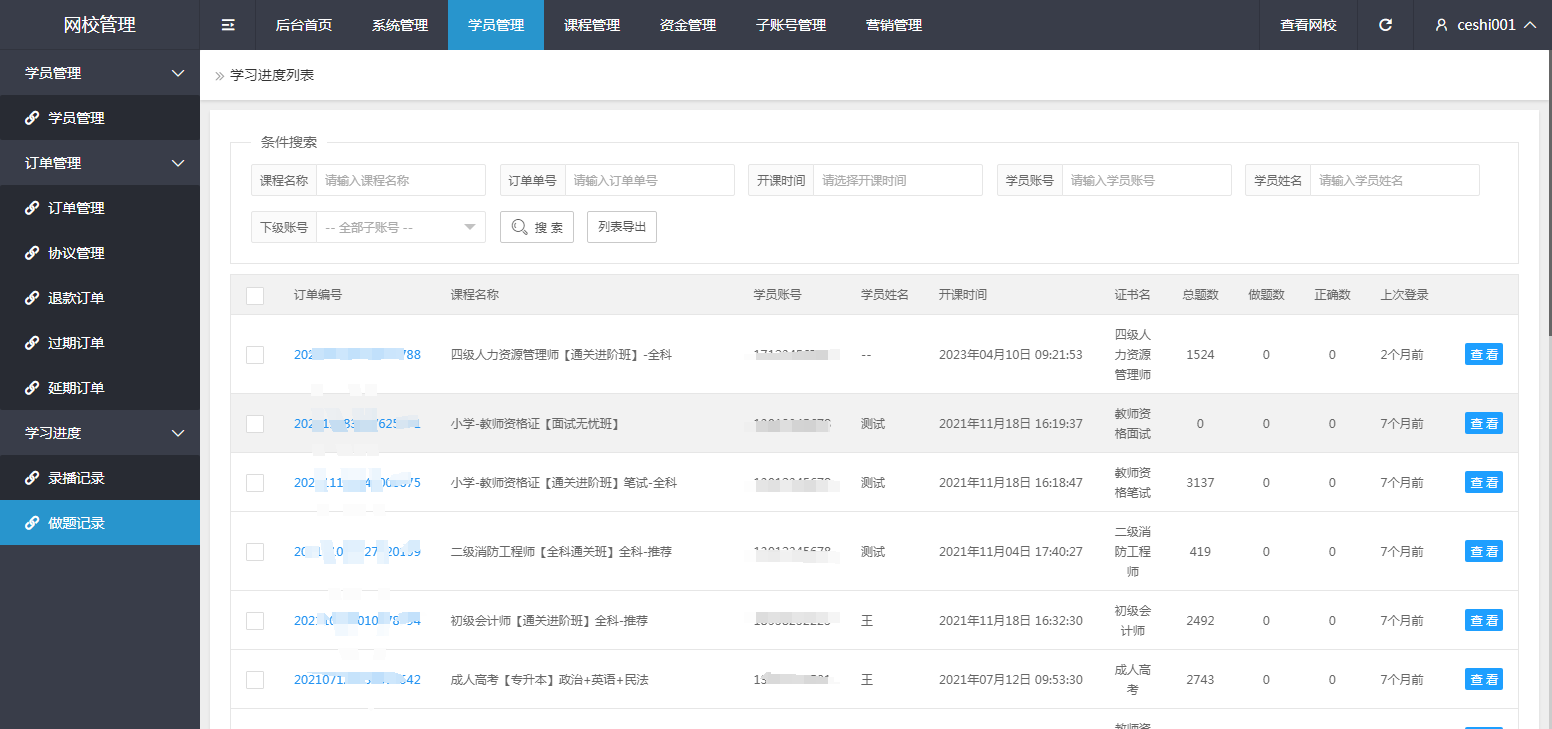This screenshot has width=1552, height=729.
Task: Click link icon beside 退款订单
Action: pyautogui.click(x=32, y=298)
